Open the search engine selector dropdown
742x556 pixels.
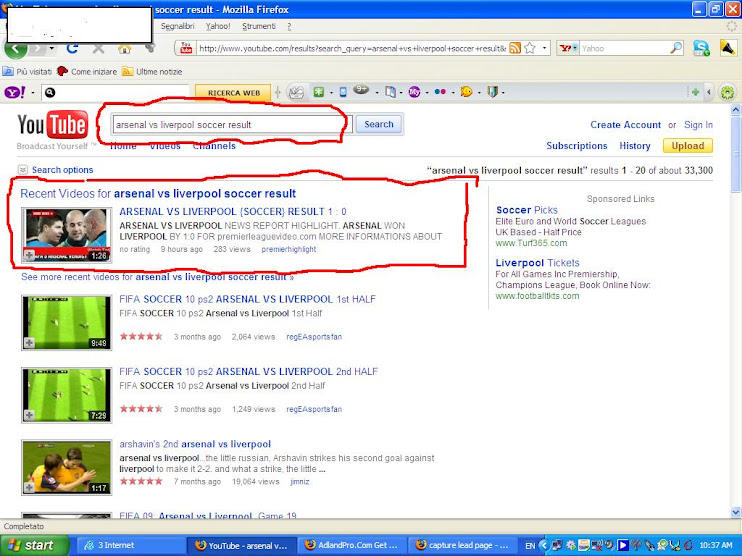pyautogui.click(x=575, y=48)
